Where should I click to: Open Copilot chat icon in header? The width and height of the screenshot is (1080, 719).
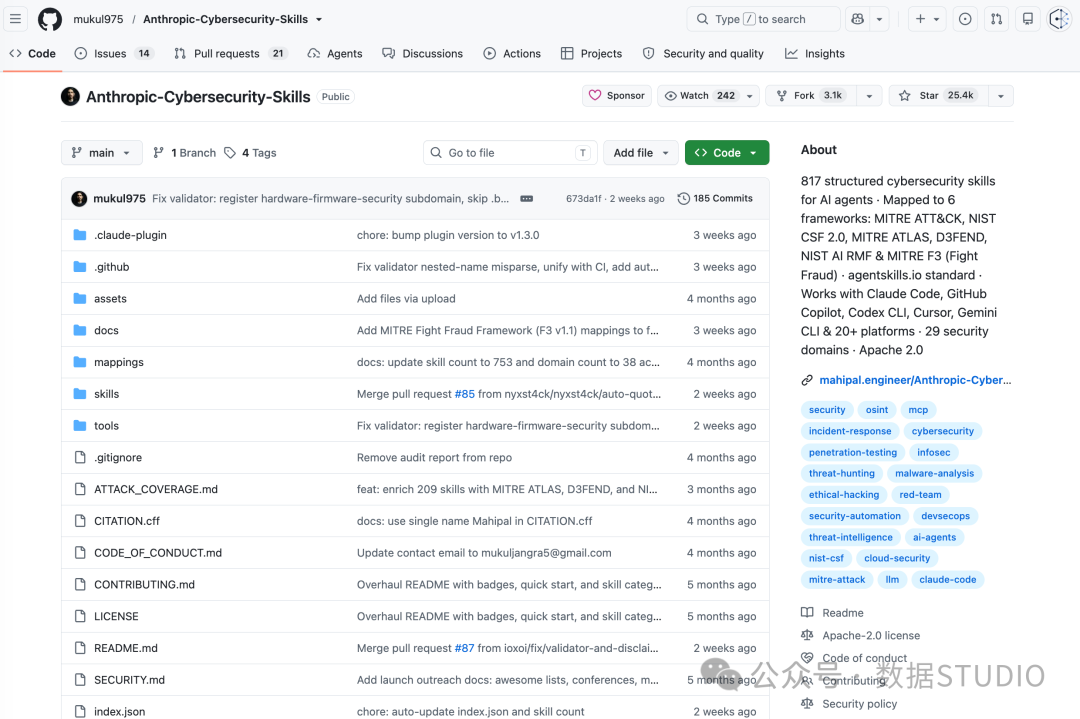tap(858, 19)
